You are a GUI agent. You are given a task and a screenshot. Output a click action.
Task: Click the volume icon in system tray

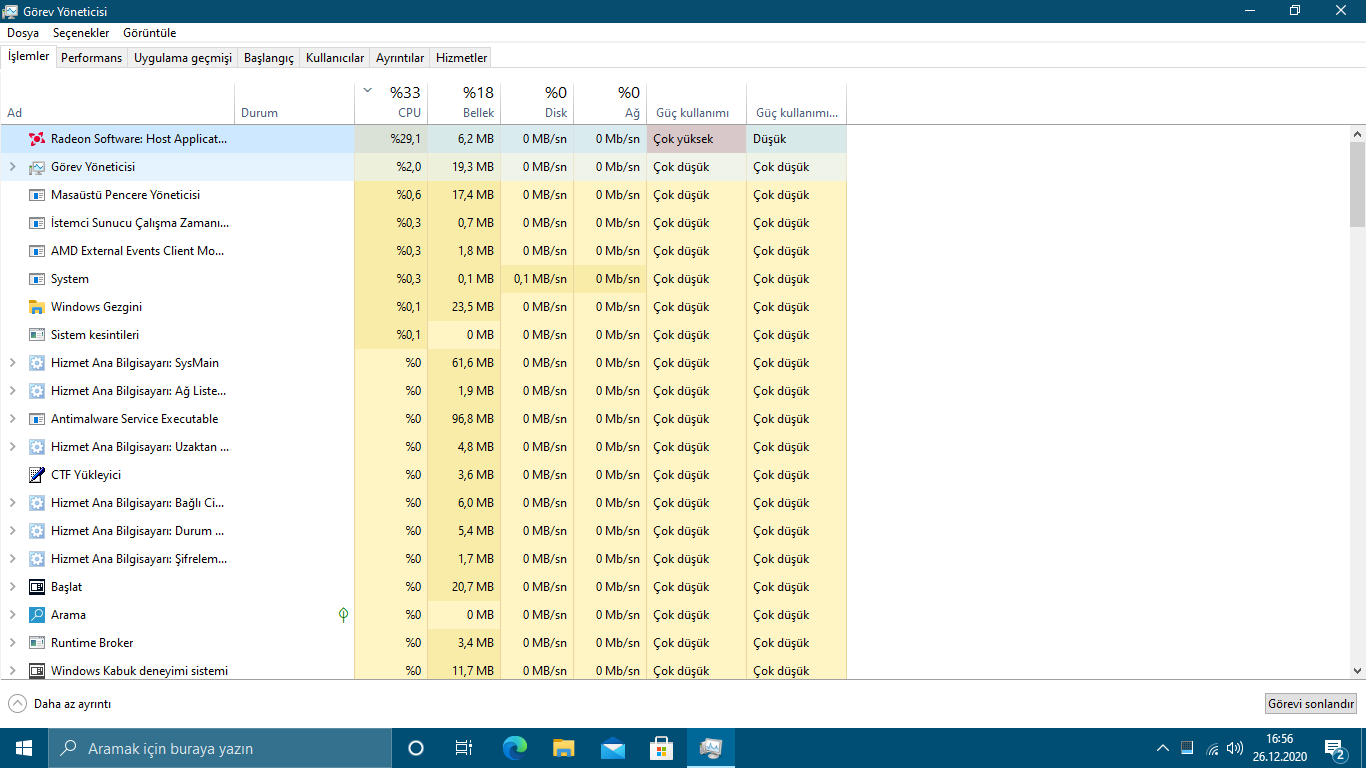(x=1235, y=747)
